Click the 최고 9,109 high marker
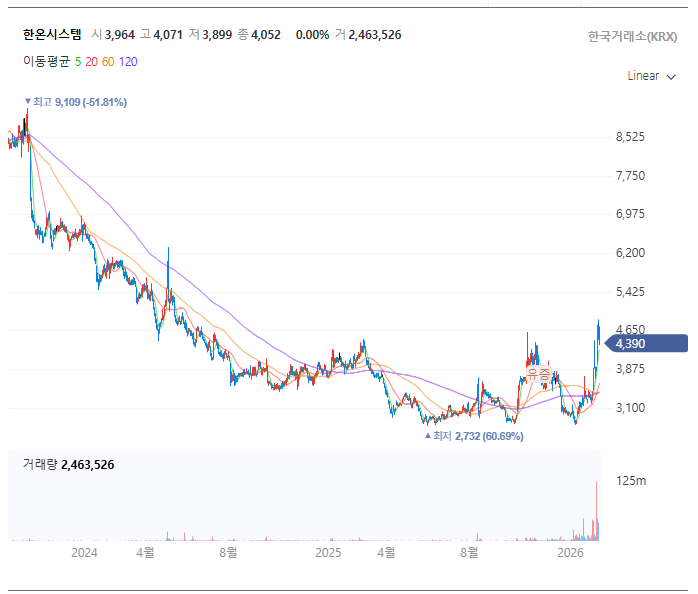 (76, 102)
